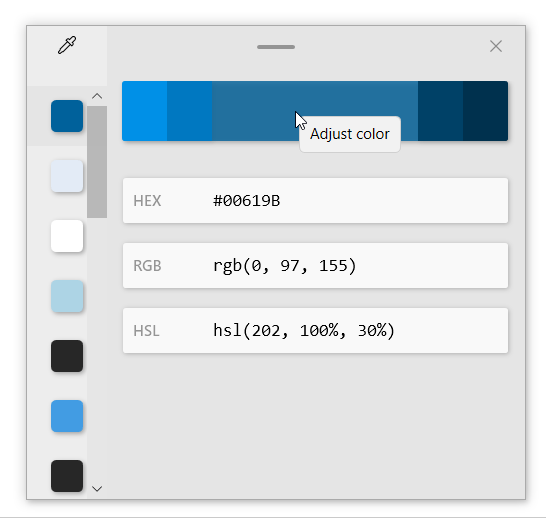Pick the lightest blue shade in gradient bar
The height and width of the screenshot is (518, 546).
[145, 111]
